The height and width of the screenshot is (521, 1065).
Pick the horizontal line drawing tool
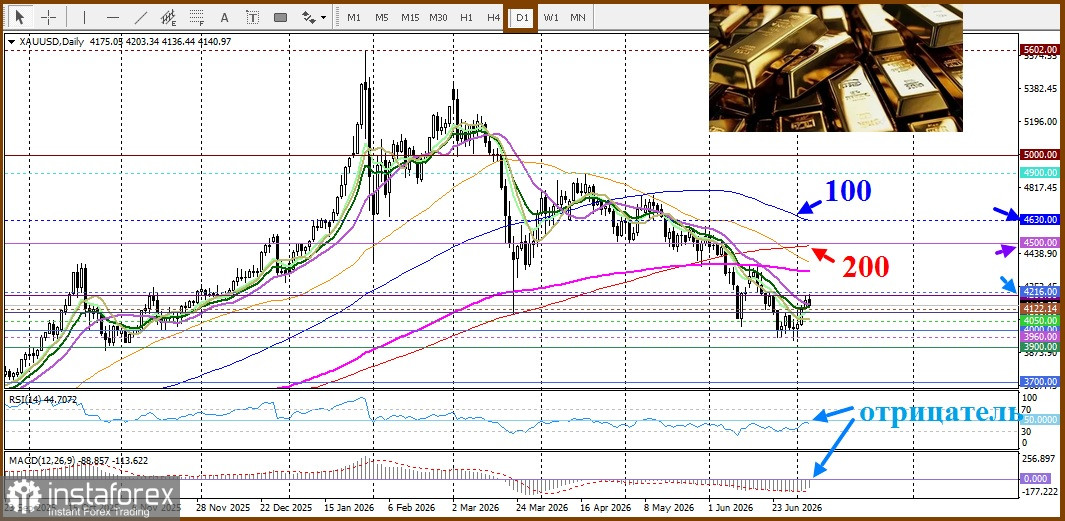tap(113, 17)
